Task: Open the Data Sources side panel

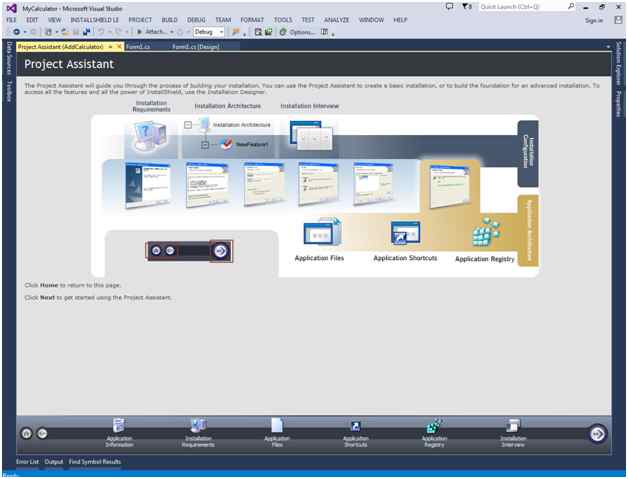Action: (9, 58)
